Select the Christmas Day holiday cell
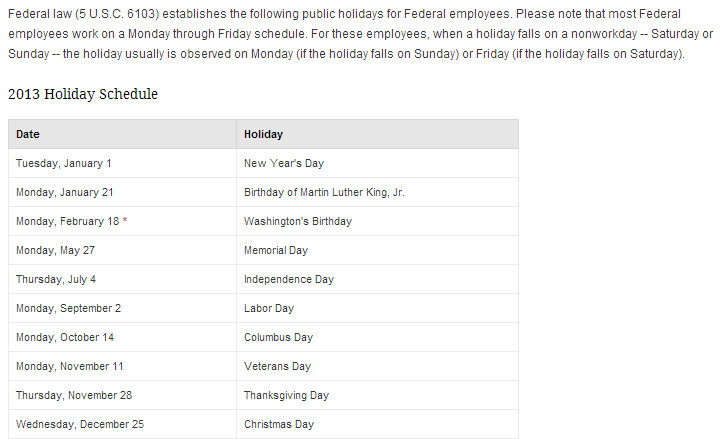The image size is (722, 439). coord(279,424)
